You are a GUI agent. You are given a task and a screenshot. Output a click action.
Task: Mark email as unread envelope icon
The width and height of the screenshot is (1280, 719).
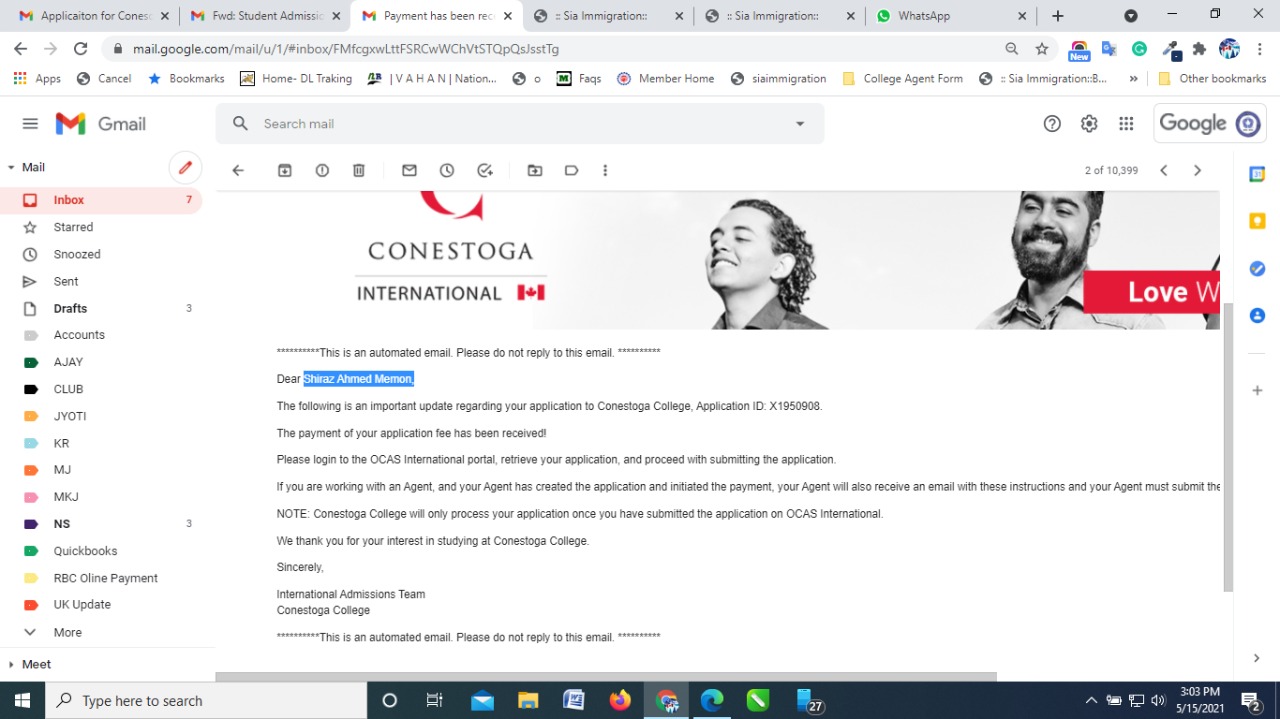409,171
